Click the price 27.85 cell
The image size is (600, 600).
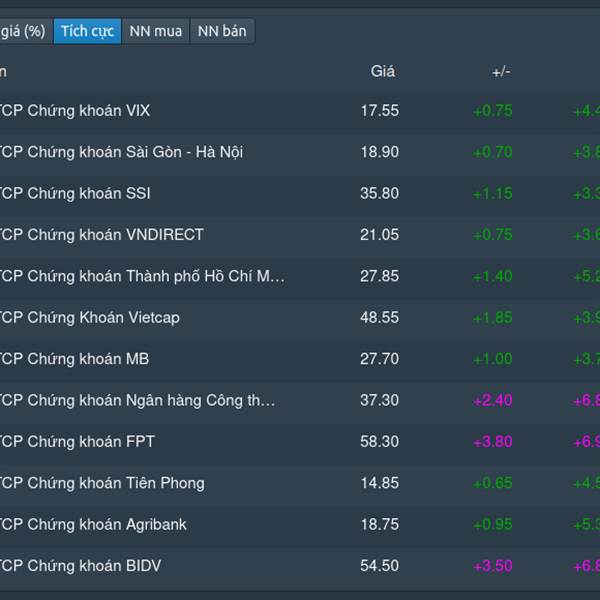coord(379,276)
